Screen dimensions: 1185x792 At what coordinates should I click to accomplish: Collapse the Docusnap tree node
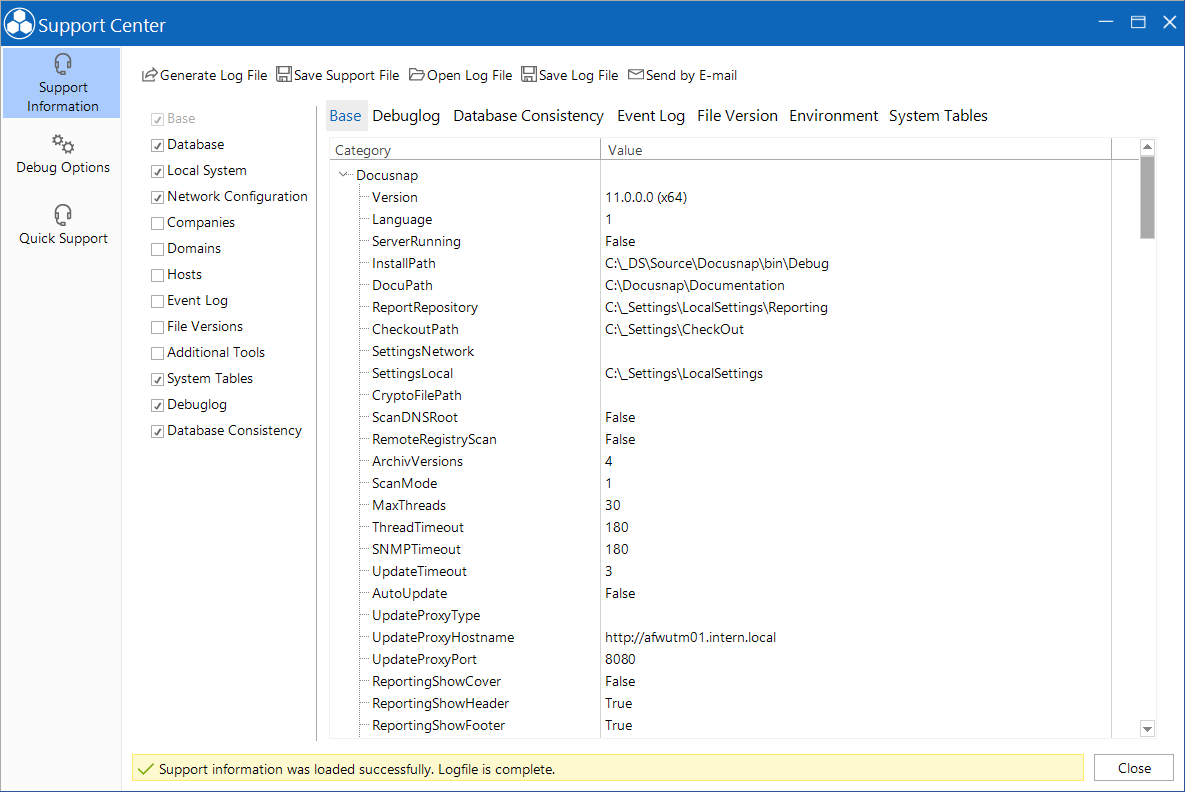[x=344, y=175]
